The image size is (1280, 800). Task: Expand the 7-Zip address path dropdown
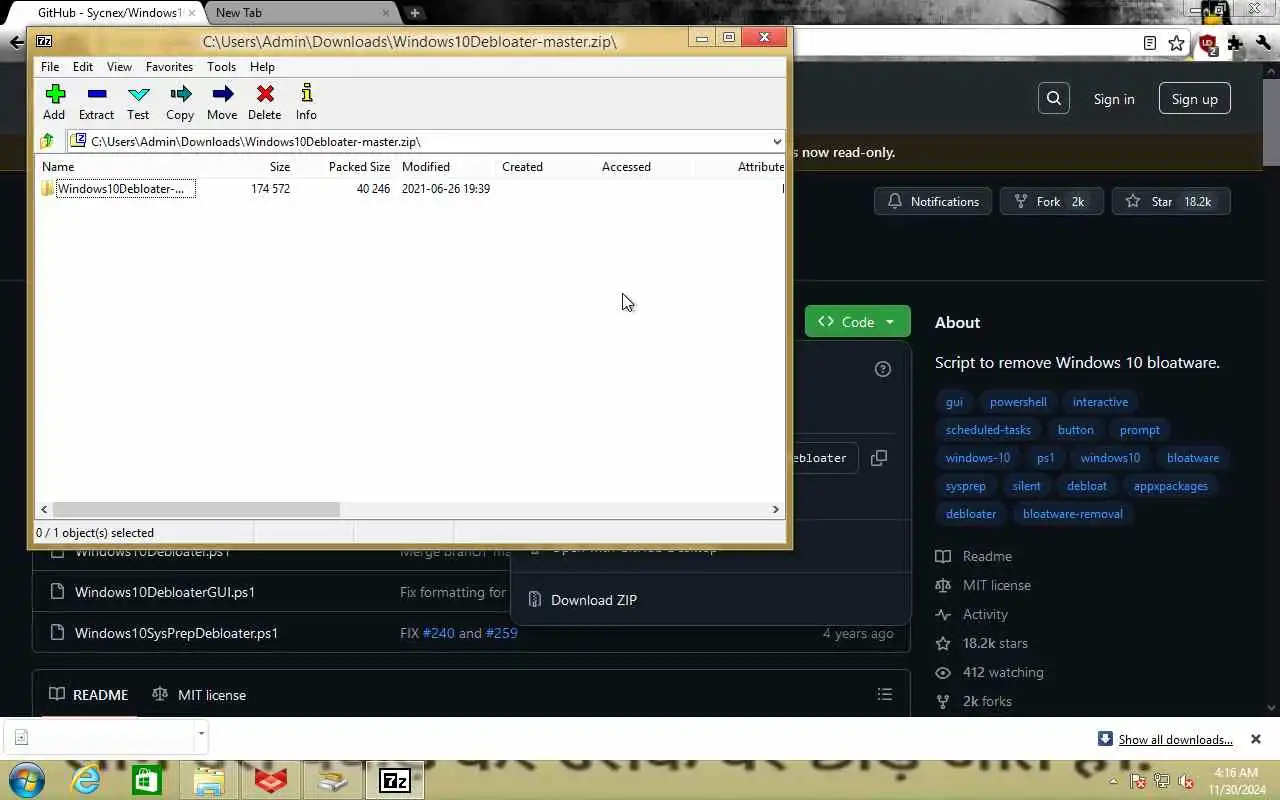(776, 141)
